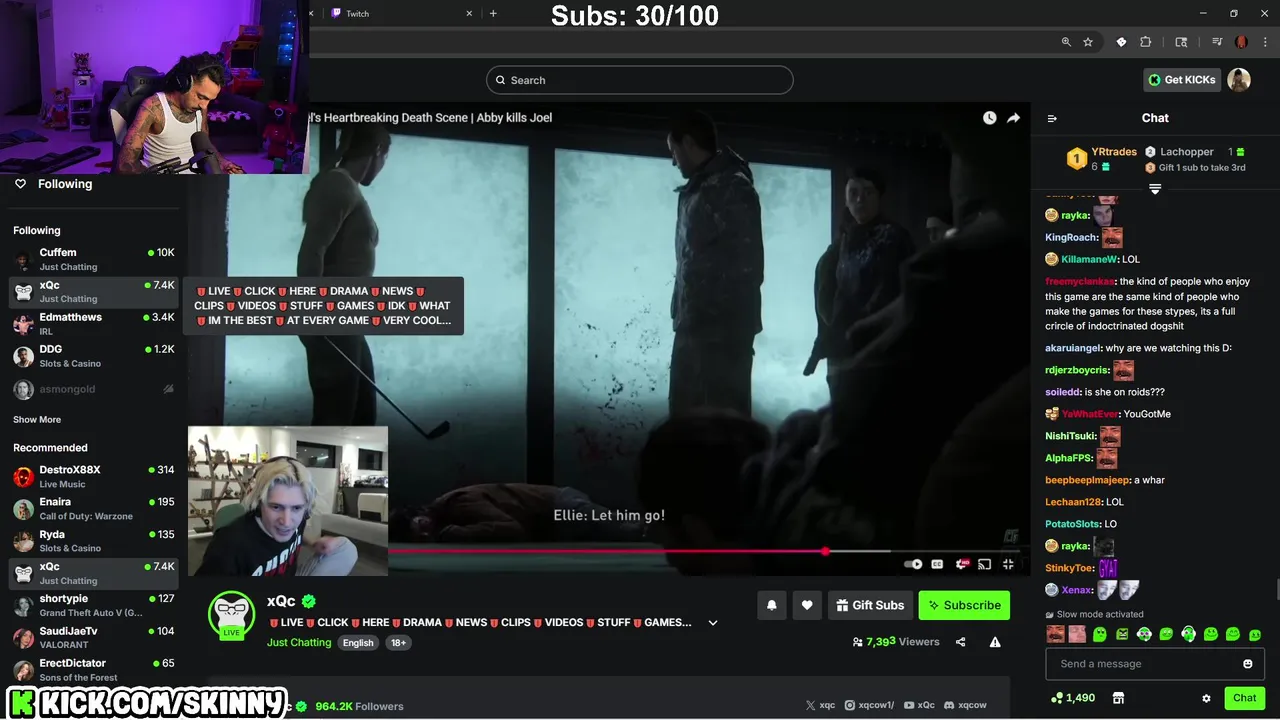Click the English language tag

click(358, 643)
